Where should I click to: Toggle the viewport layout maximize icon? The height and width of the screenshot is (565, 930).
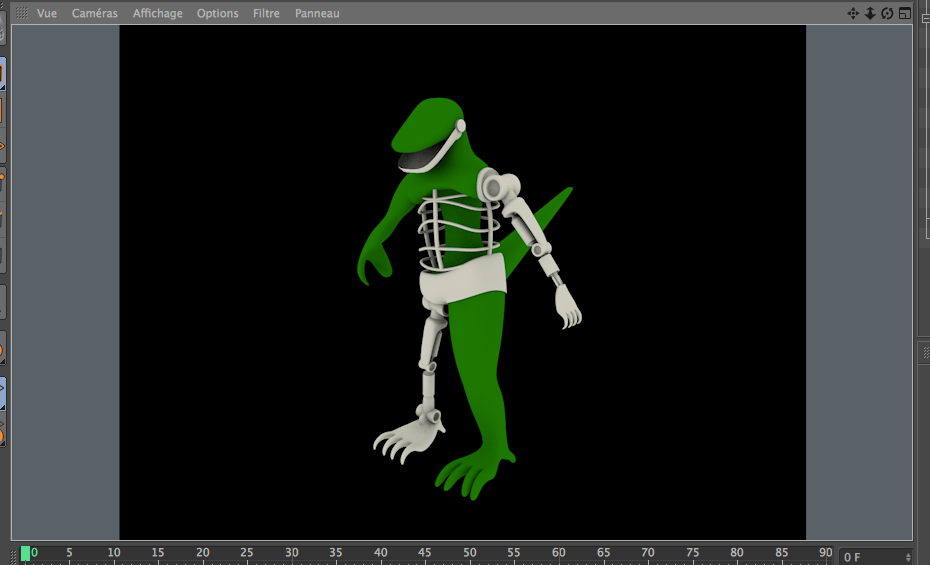click(904, 13)
